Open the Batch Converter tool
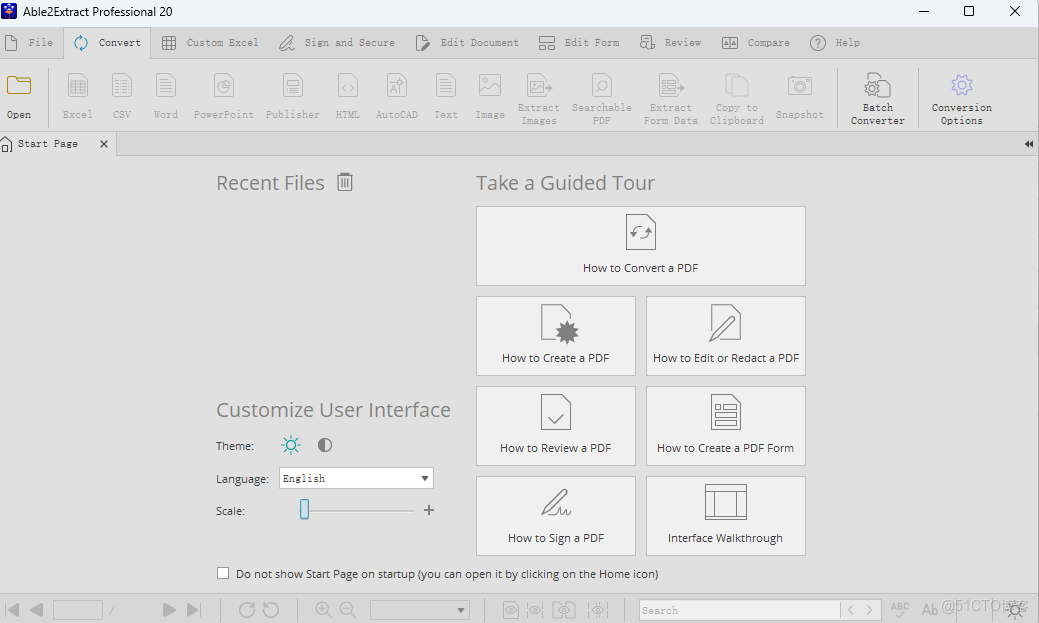The image size is (1039, 623). click(x=877, y=97)
